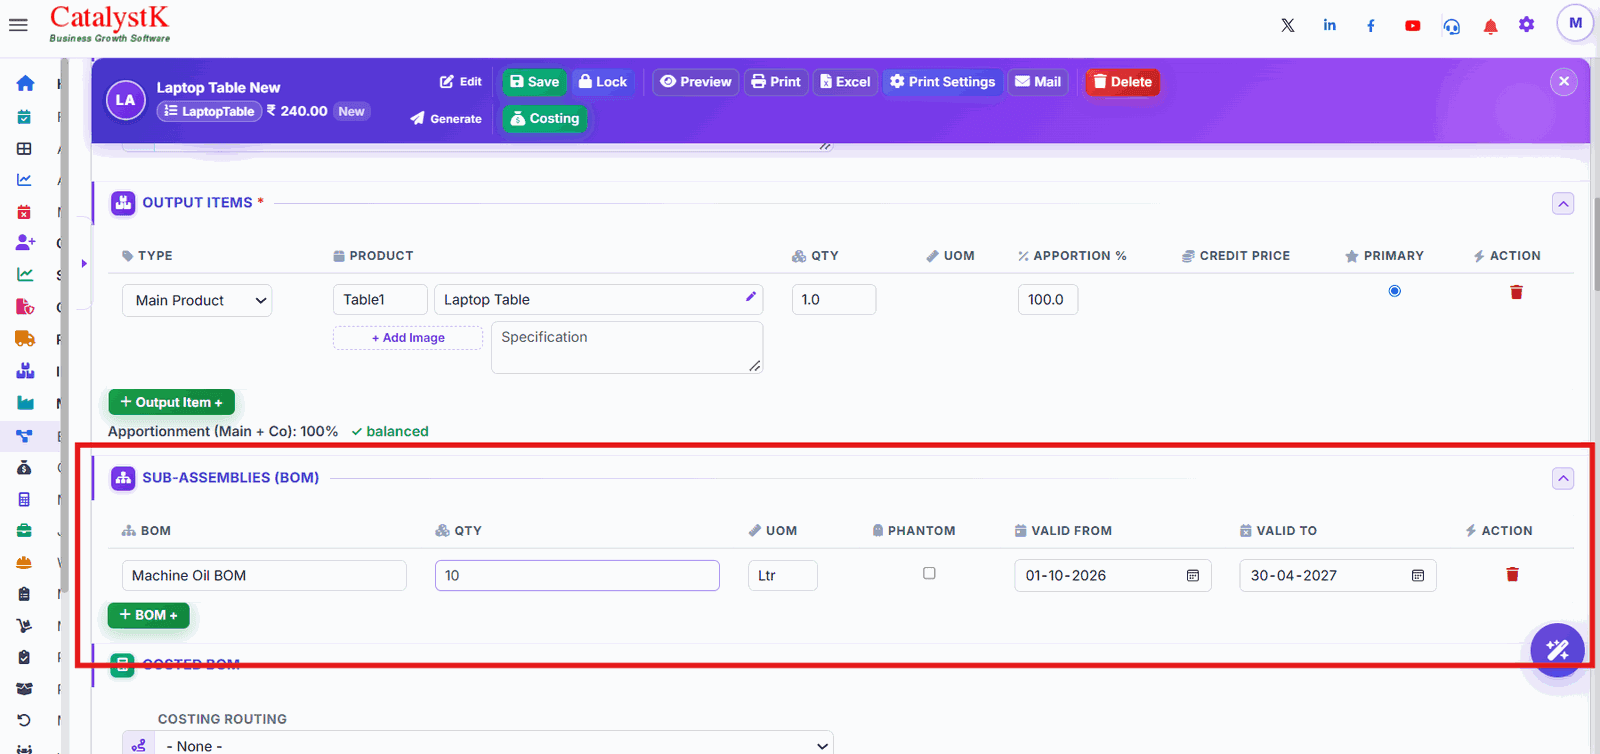Open the hard hat sidebar icon
The height and width of the screenshot is (754, 1600).
[24, 562]
